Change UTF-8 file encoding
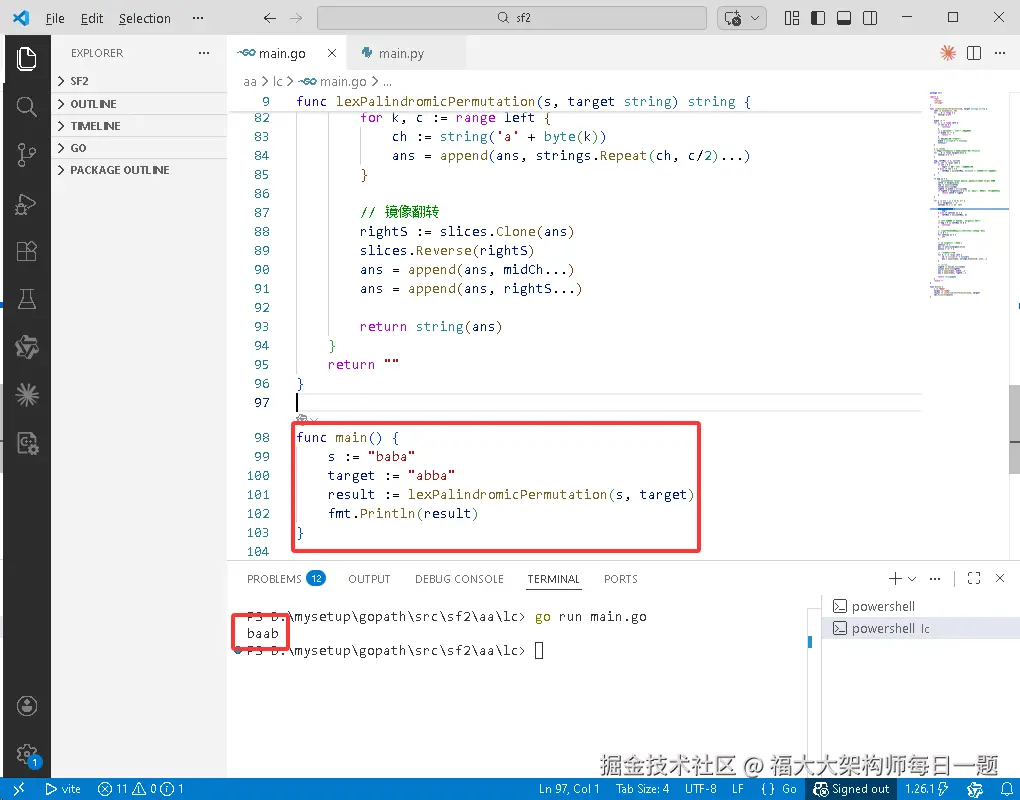 pyautogui.click(x=701, y=789)
